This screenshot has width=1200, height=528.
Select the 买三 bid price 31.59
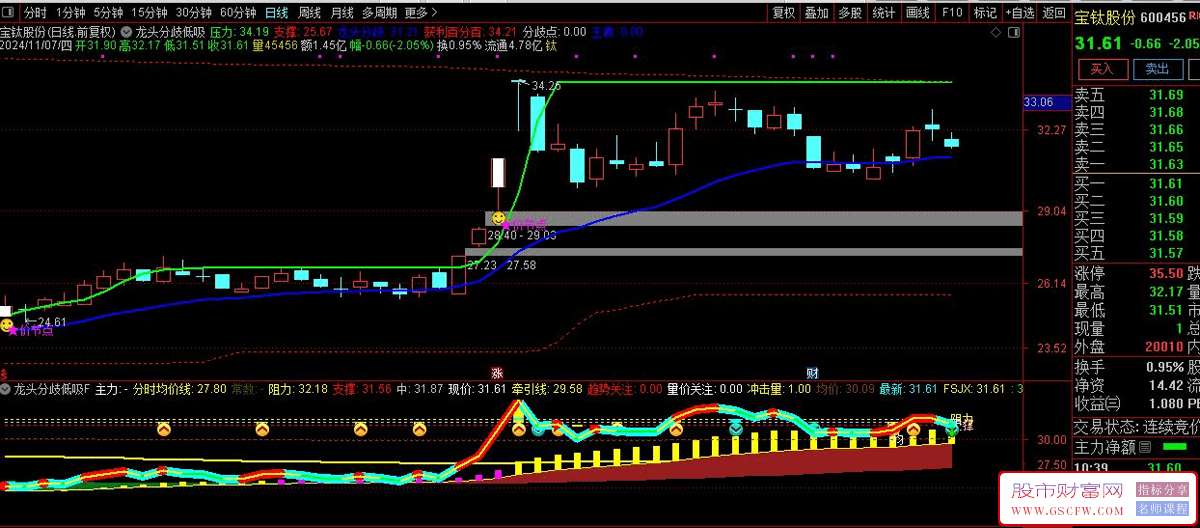click(x=1166, y=218)
